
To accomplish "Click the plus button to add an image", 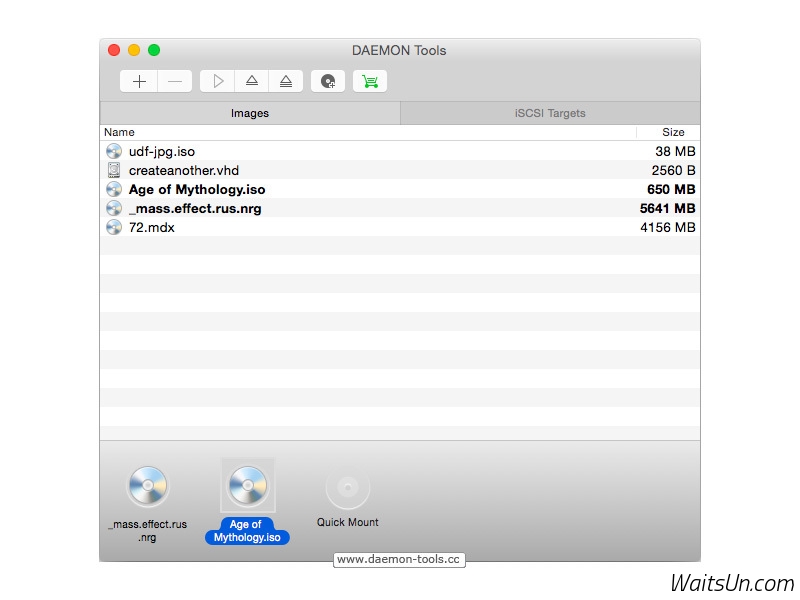I will click(139, 81).
